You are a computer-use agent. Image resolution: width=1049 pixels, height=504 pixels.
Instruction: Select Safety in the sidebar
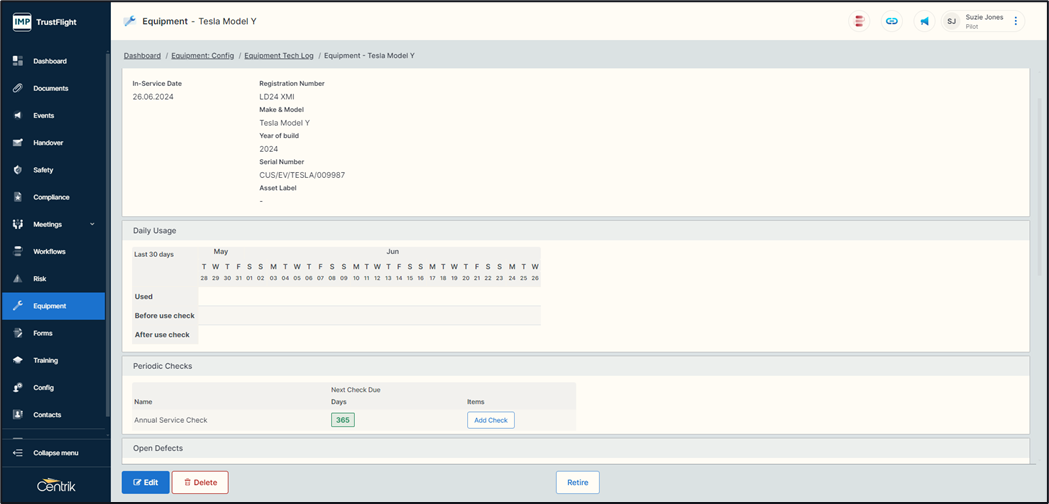[43, 170]
